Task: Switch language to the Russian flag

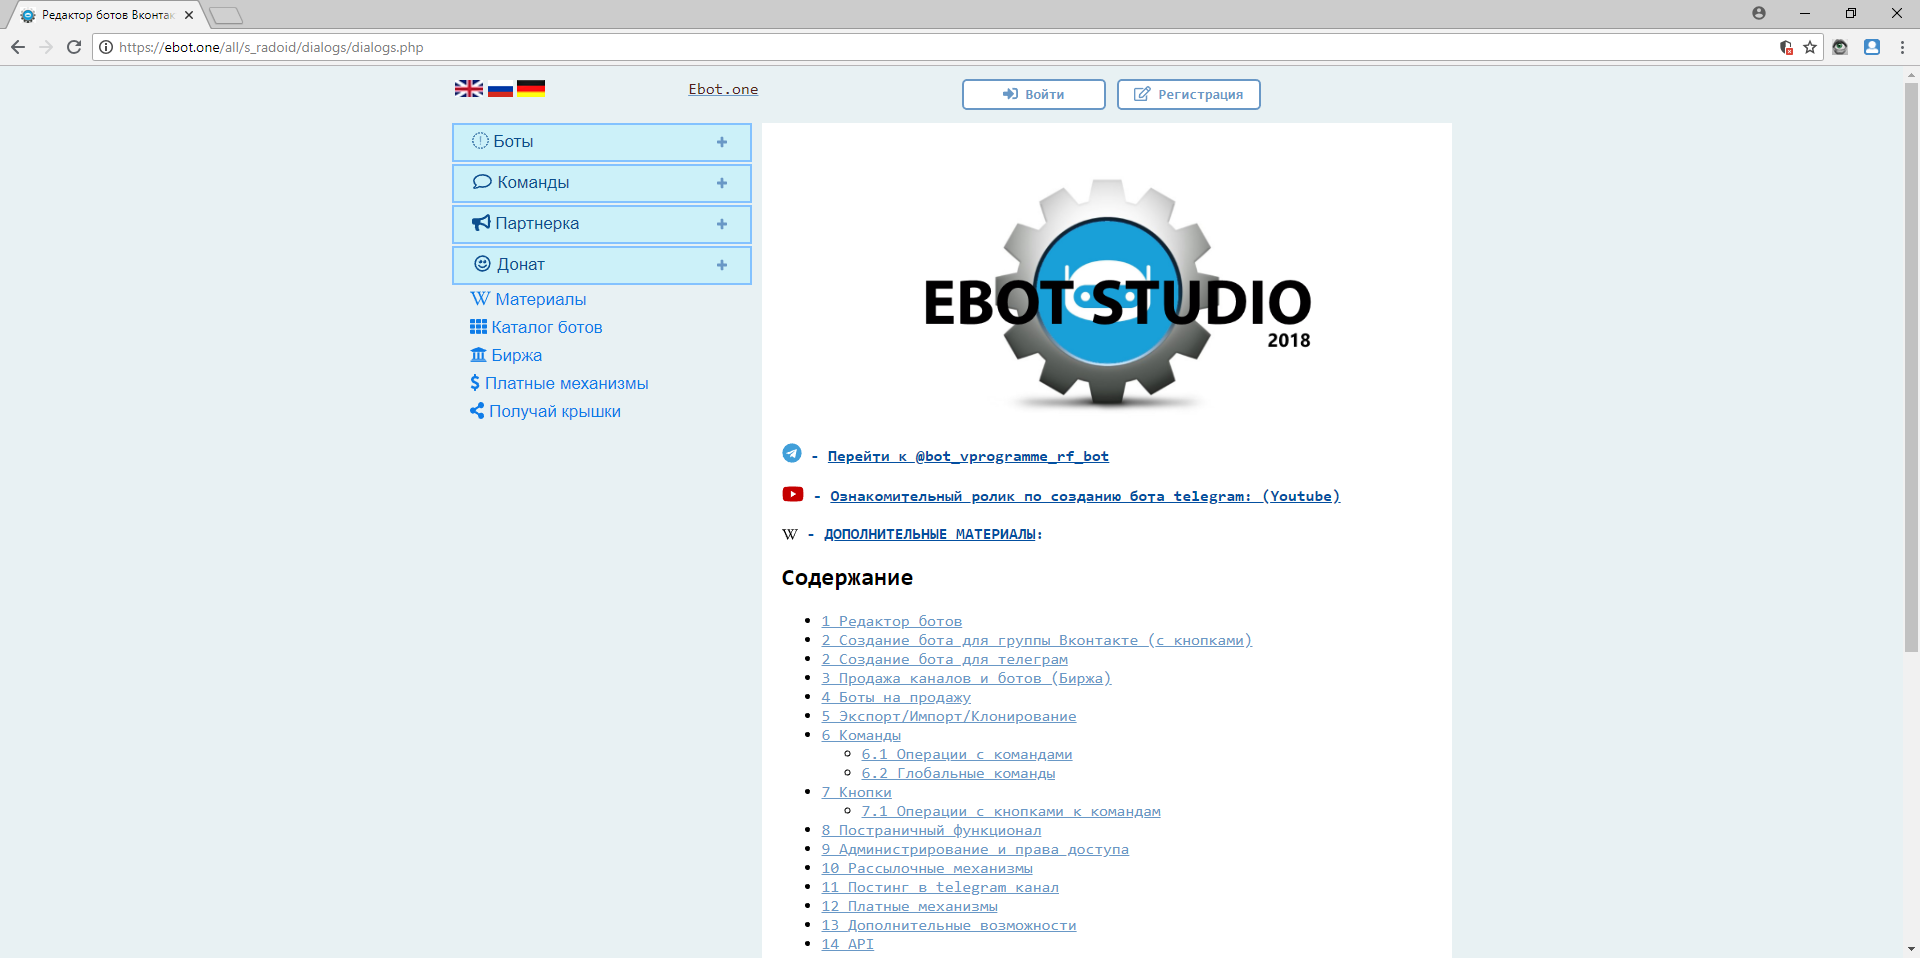Action: tap(500, 89)
